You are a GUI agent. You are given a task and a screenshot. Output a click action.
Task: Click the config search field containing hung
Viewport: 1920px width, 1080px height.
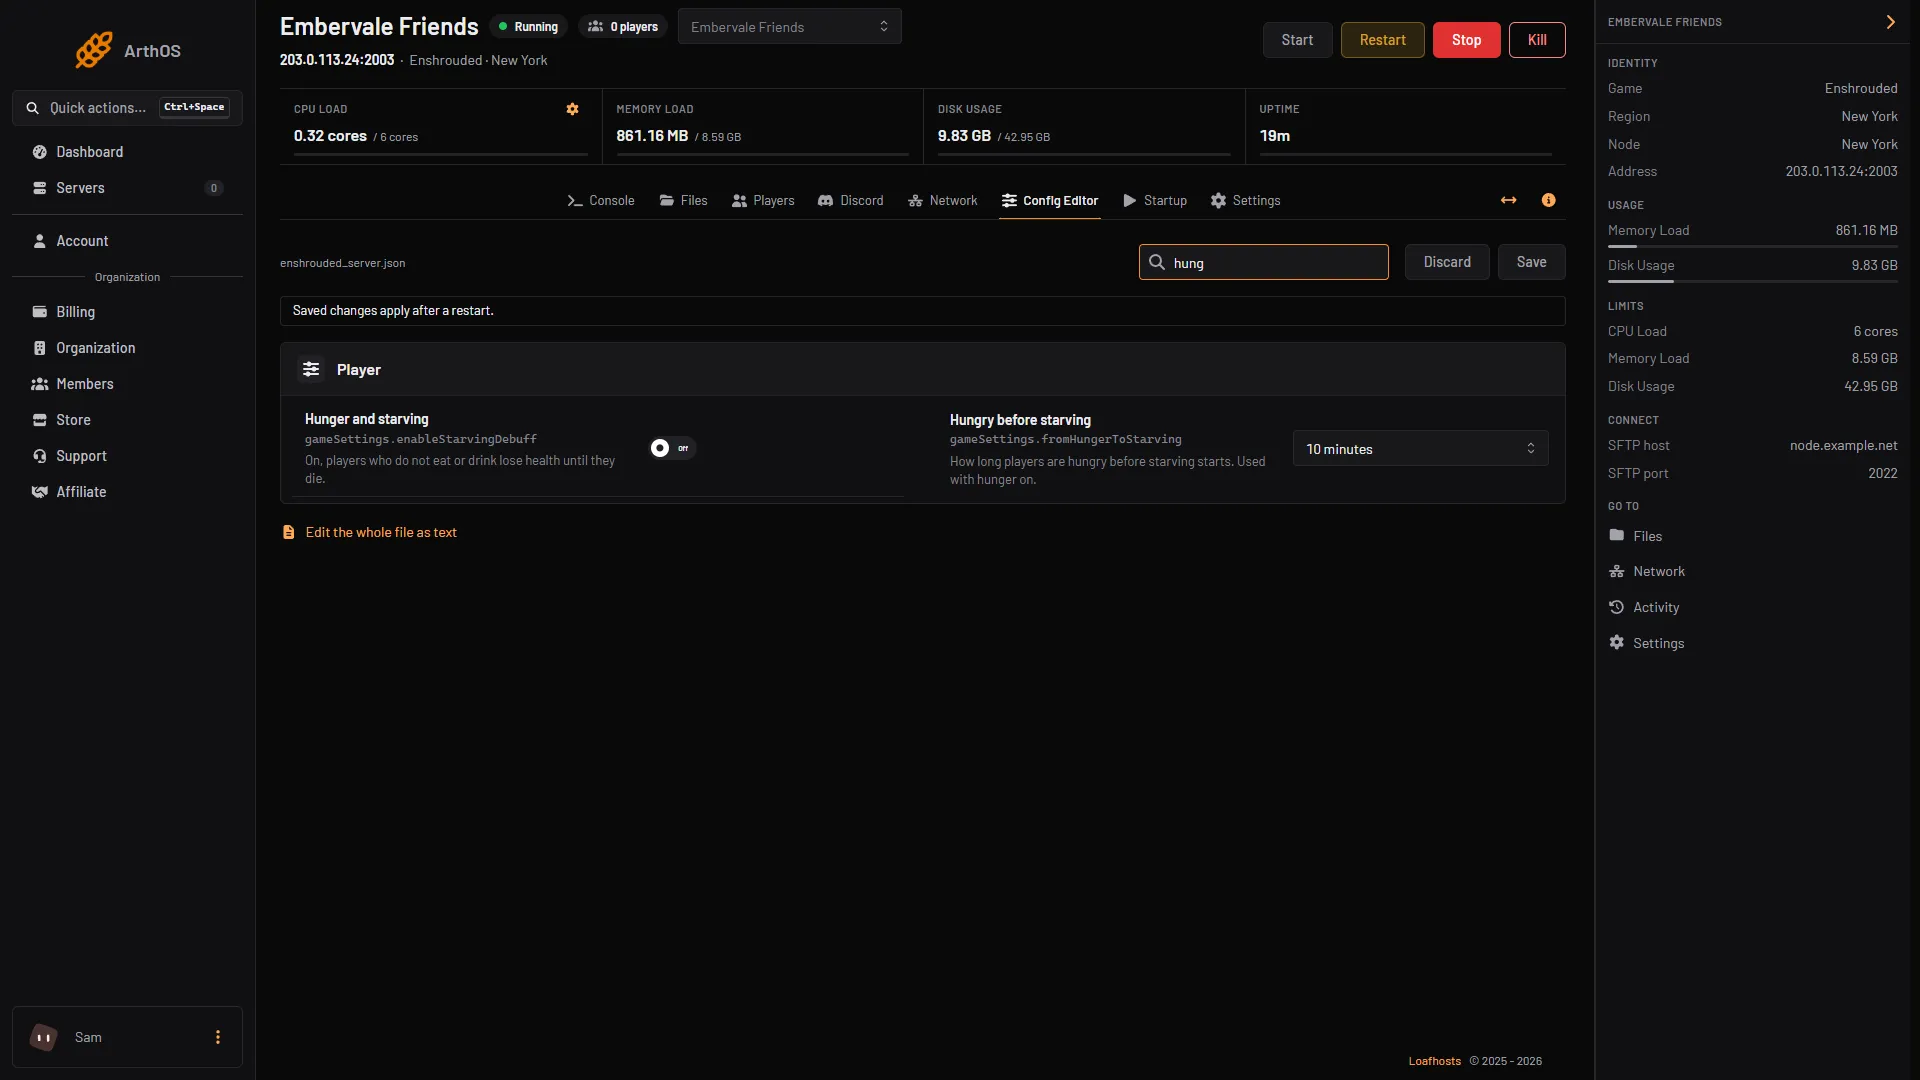pyautogui.click(x=1263, y=262)
